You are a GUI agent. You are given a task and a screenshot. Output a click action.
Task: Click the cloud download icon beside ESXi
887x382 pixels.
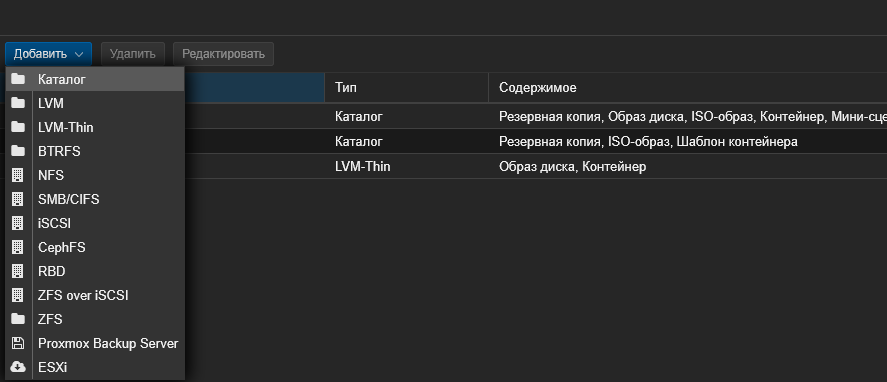point(18,367)
